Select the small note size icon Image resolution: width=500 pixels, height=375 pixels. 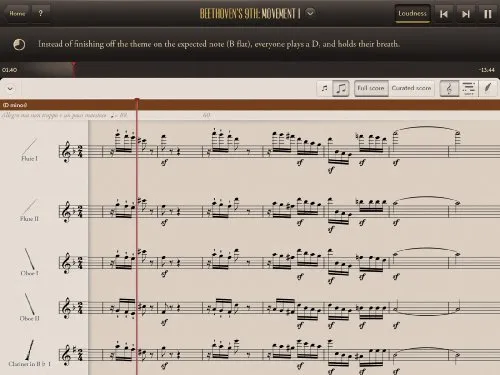pyautogui.click(x=324, y=89)
